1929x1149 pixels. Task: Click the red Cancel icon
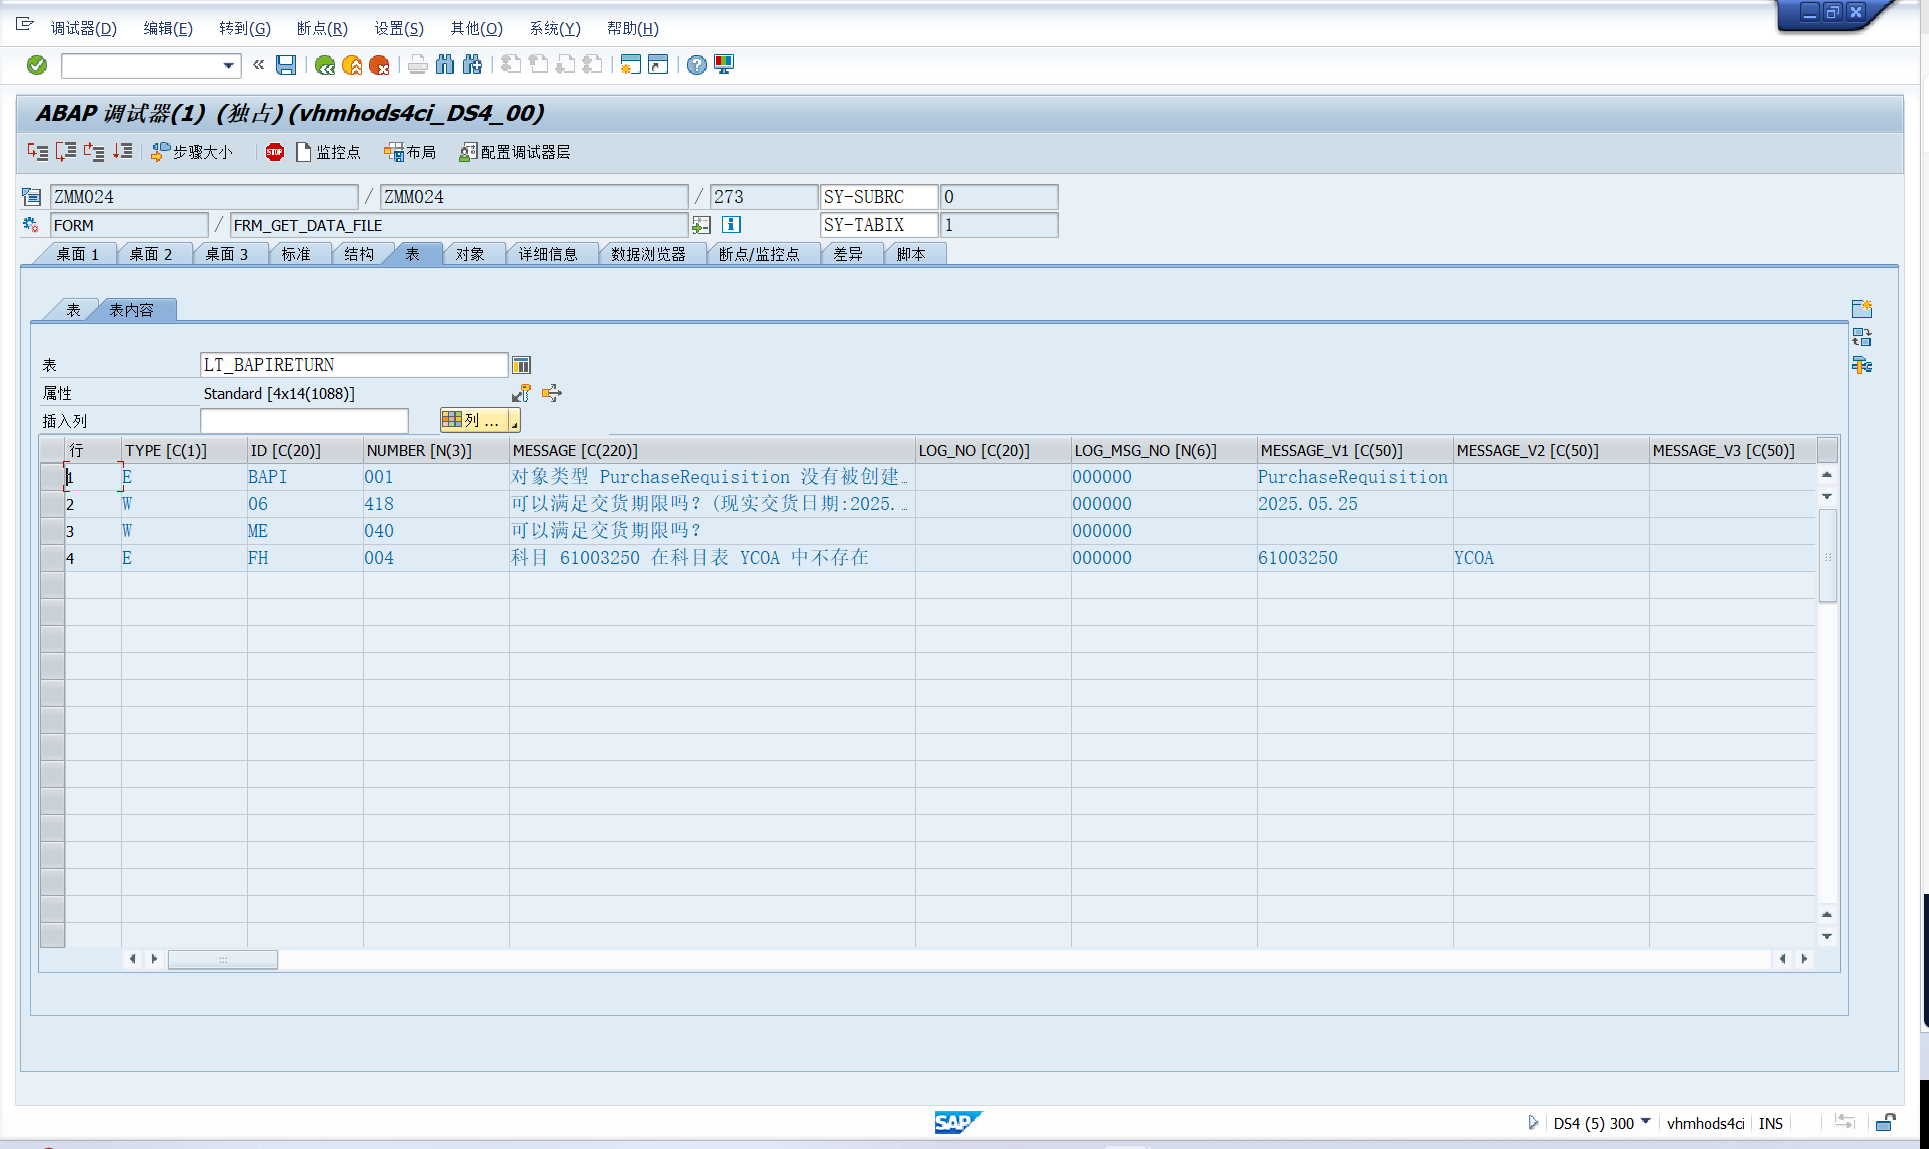point(379,65)
